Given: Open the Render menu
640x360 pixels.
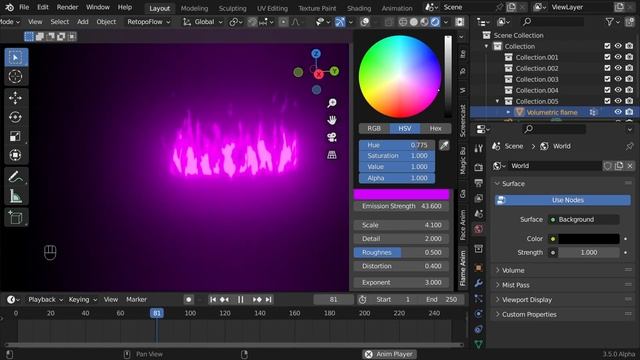Looking at the screenshot, I should point(67,7).
